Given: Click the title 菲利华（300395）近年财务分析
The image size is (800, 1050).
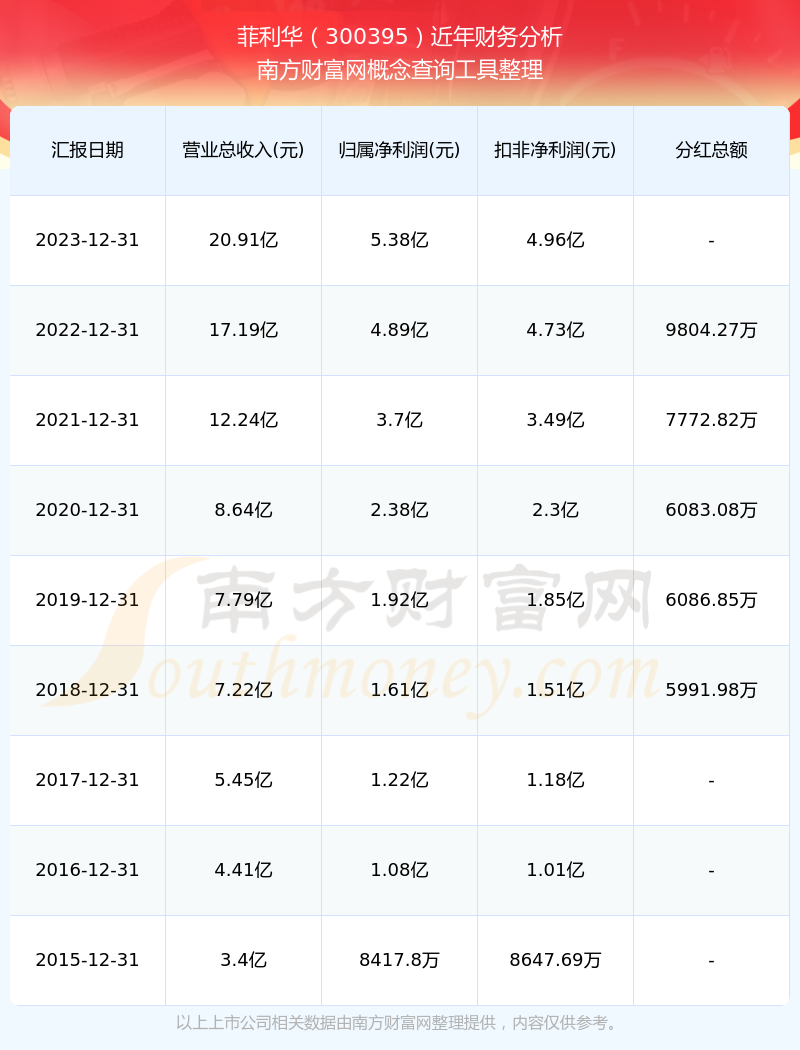Looking at the screenshot, I should tap(400, 37).
